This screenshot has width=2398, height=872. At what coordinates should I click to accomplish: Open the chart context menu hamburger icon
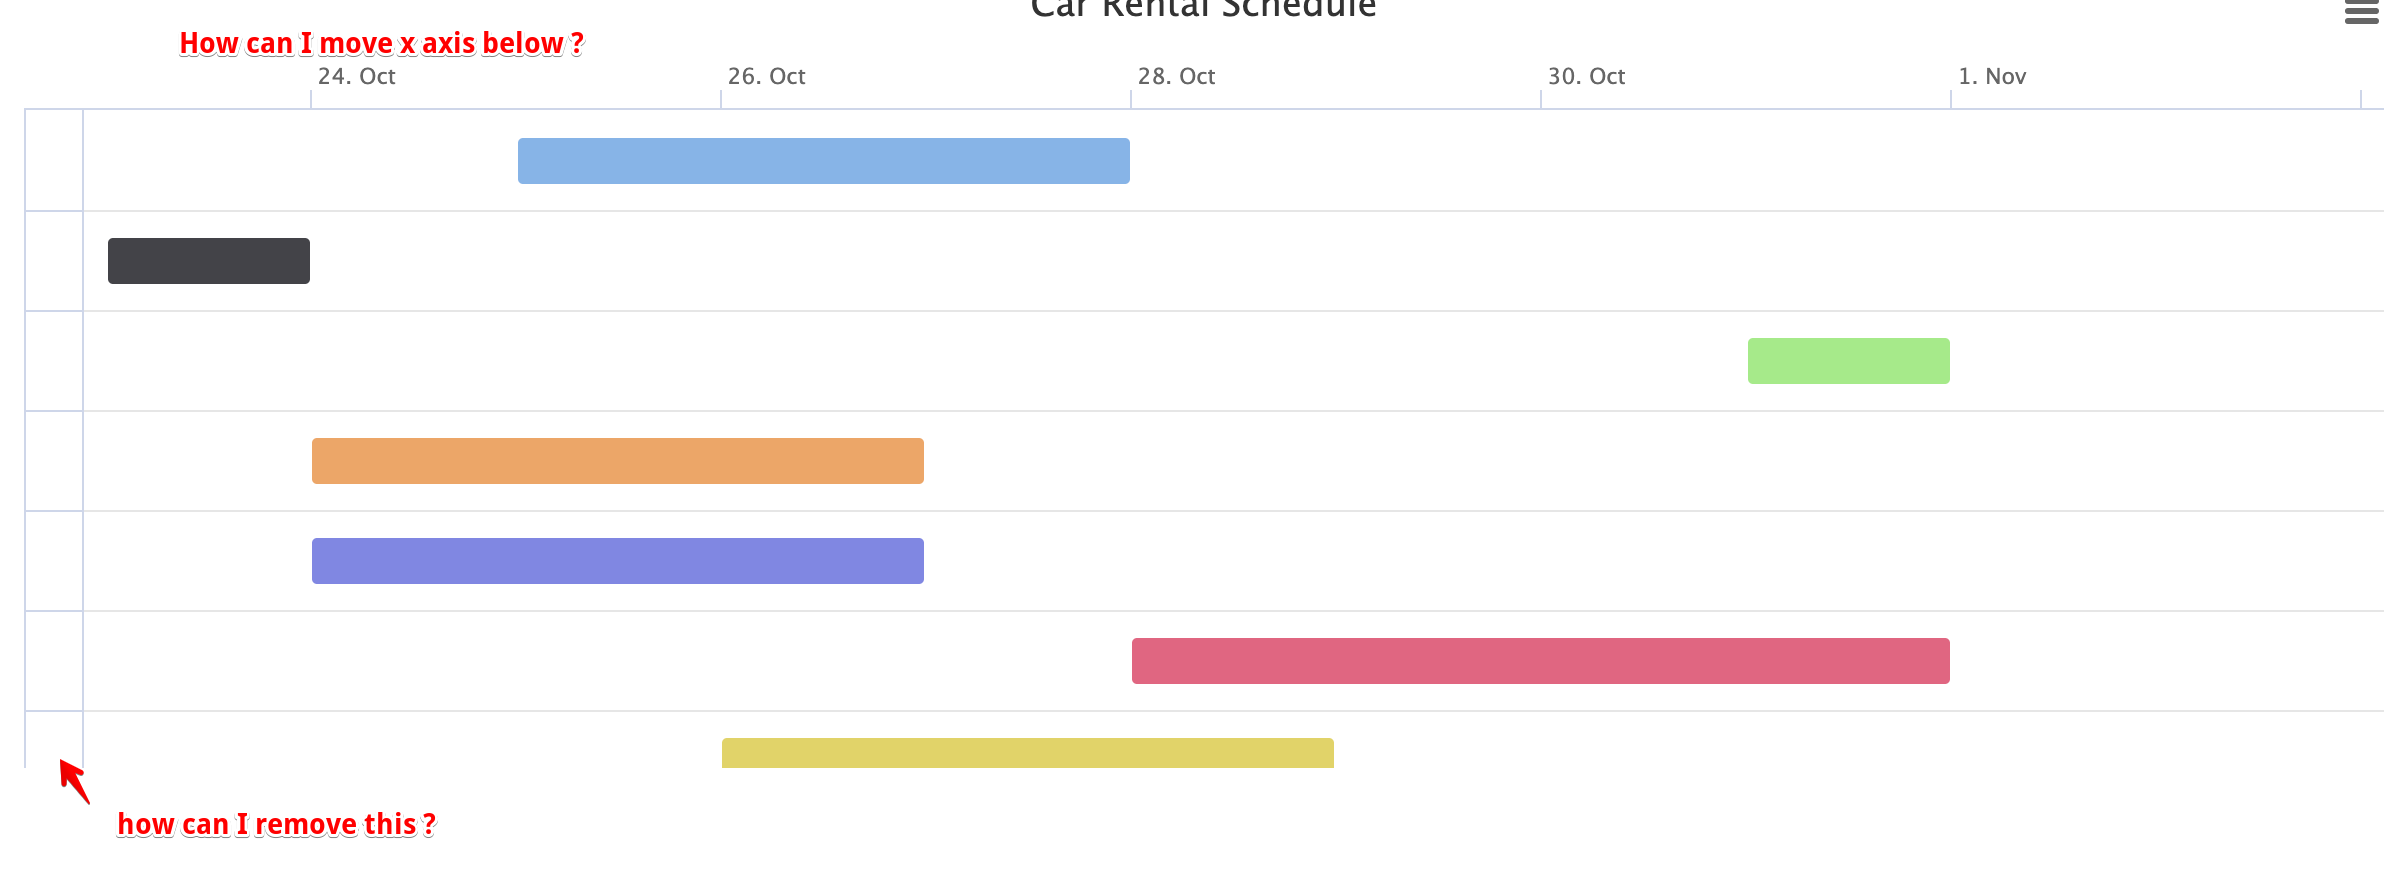tap(2361, 12)
